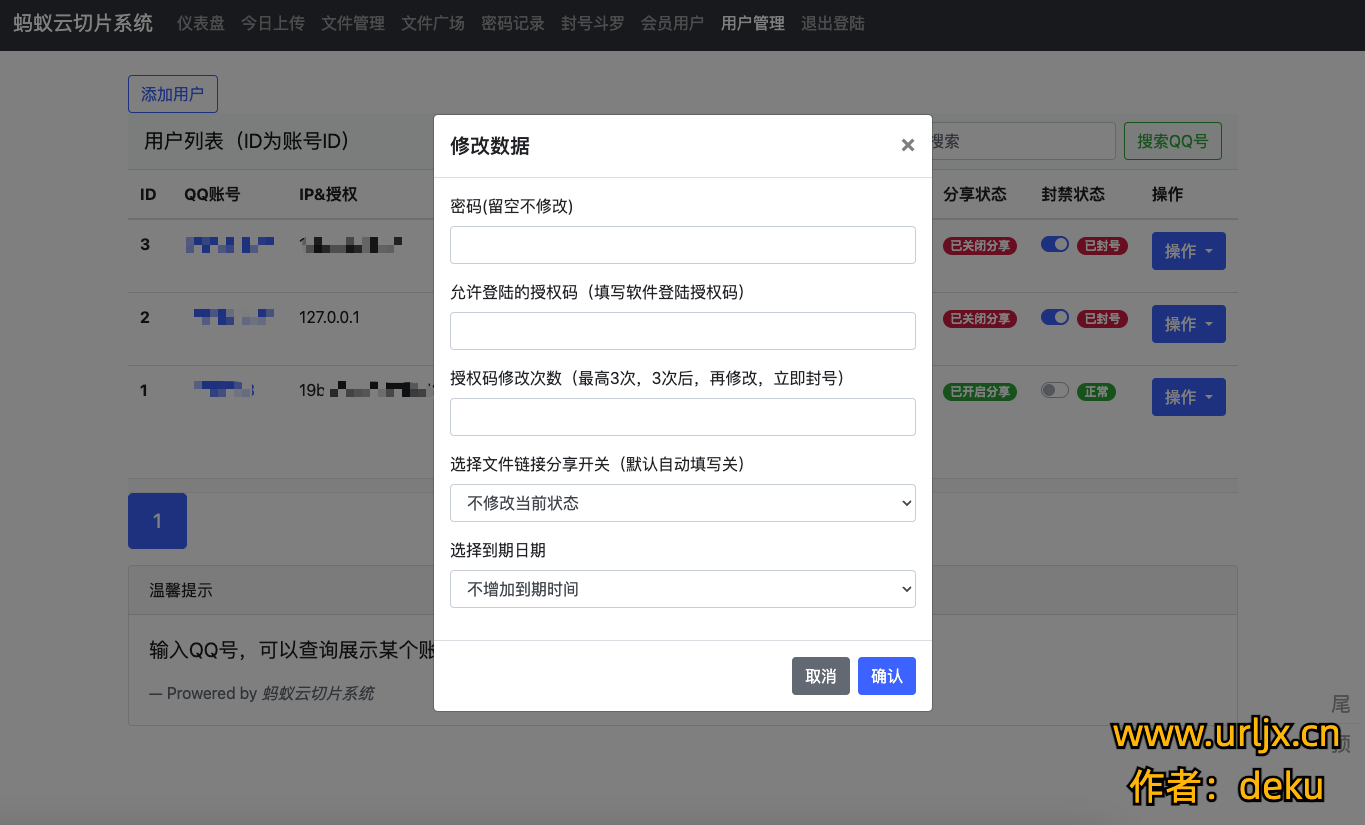Click the 蚂蚁云切片系统 brand title
Image resolution: width=1365 pixels, height=825 pixels.
(x=83, y=23)
